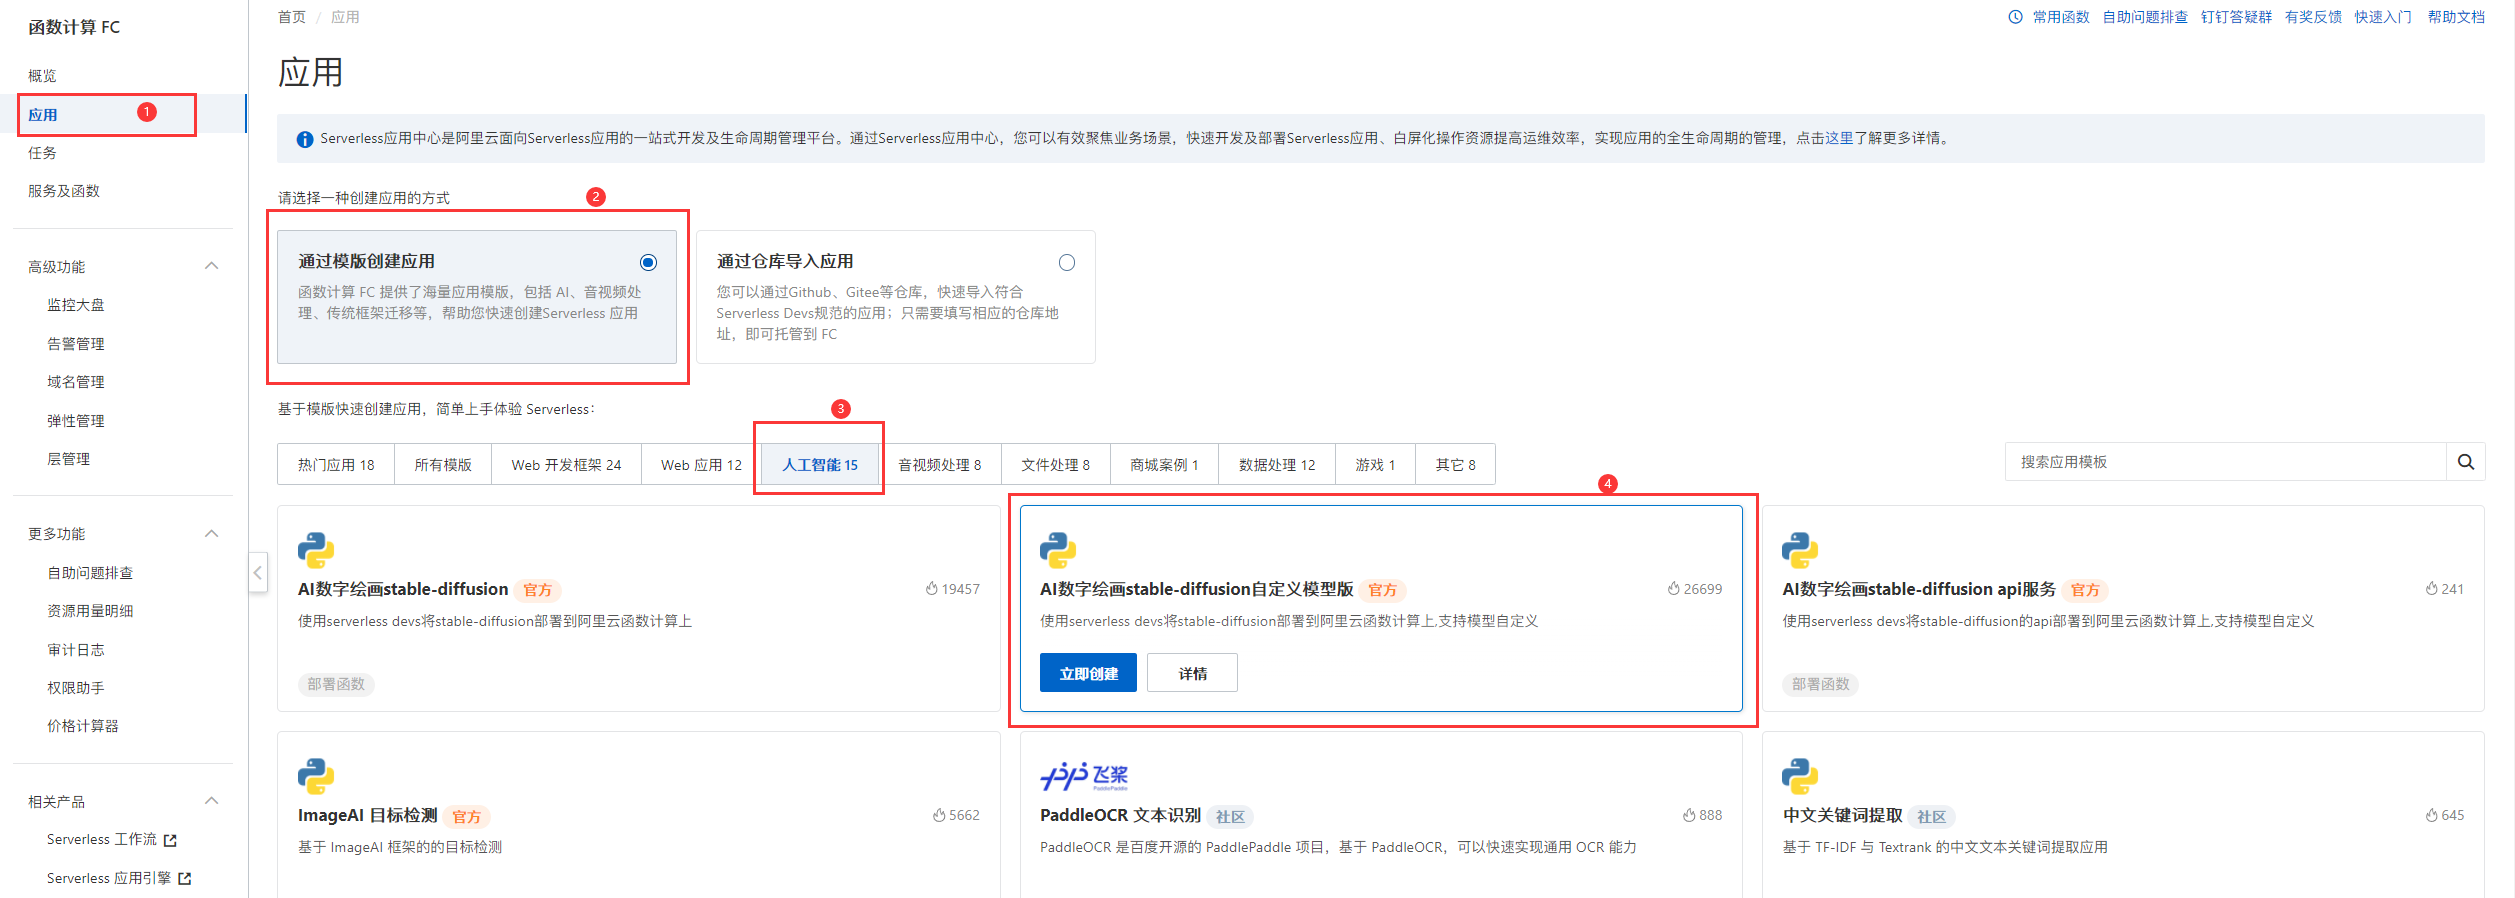Focus the 搜索应用模板 search field
This screenshot has height=898, width=2515.
2225,462
